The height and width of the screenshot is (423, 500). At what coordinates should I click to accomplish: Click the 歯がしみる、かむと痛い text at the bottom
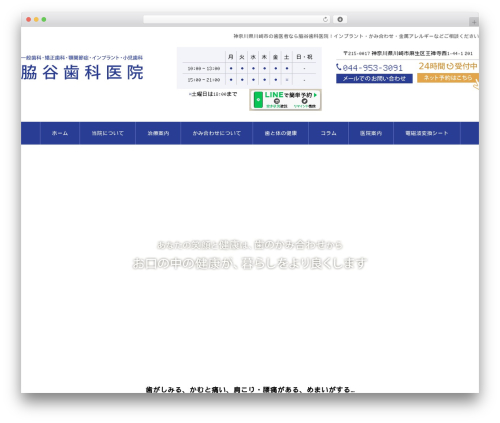[x=250, y=389]
